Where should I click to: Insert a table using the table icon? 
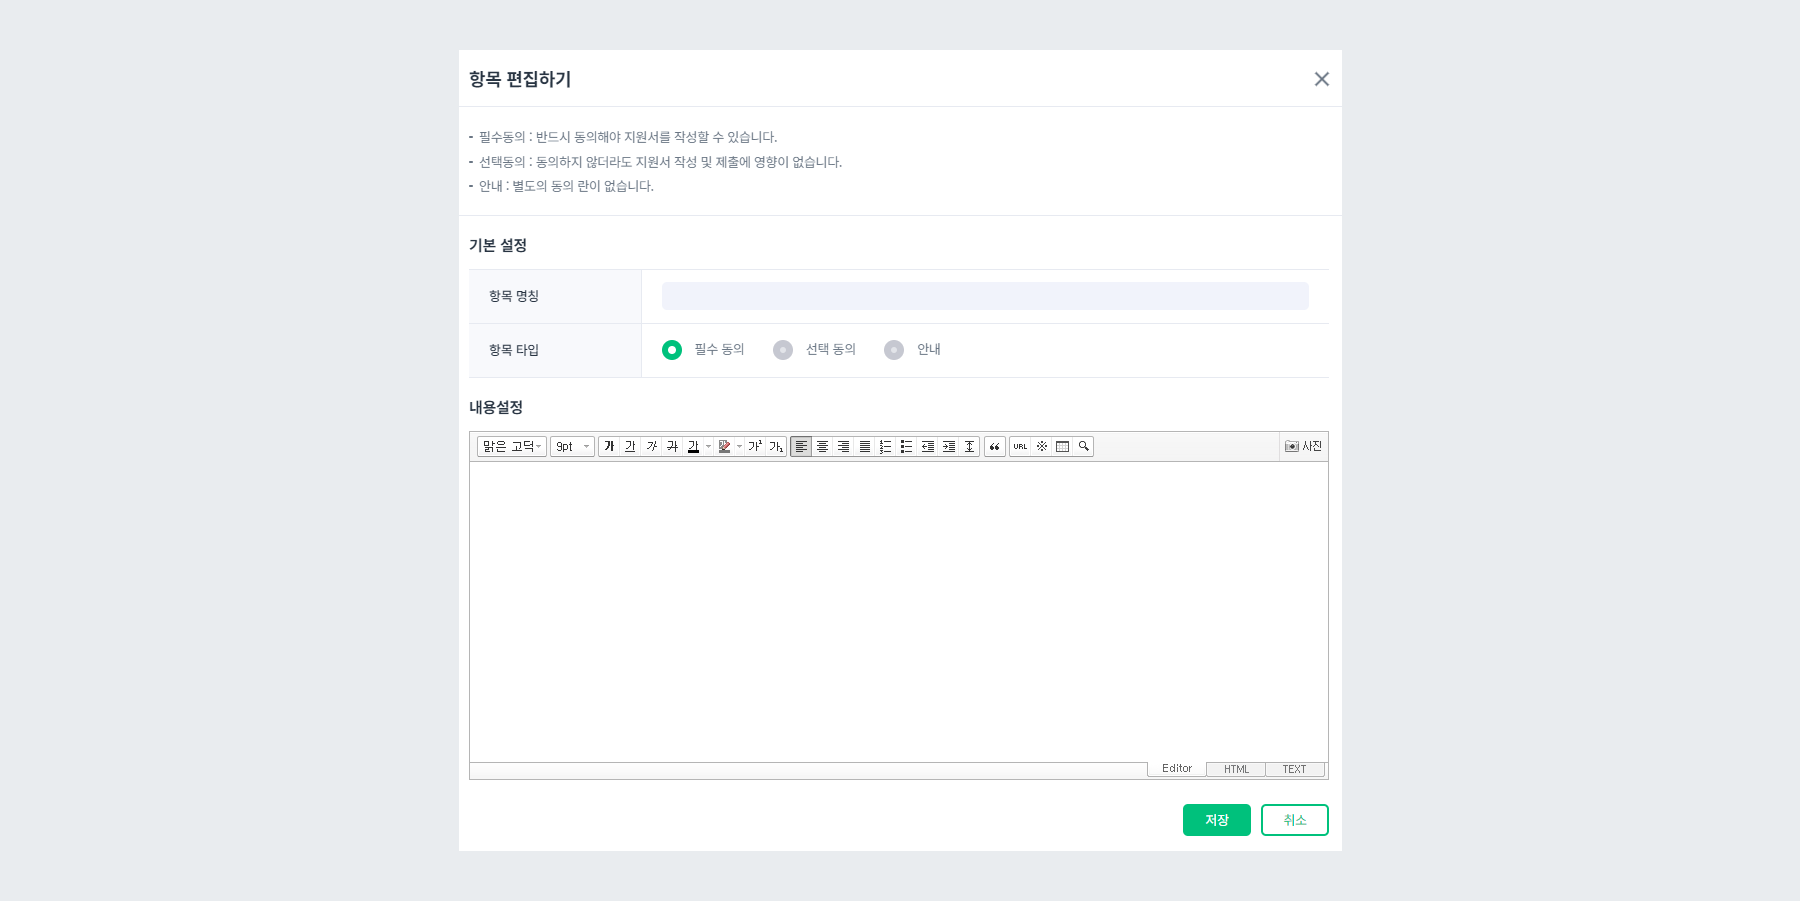coord(1063,446)
